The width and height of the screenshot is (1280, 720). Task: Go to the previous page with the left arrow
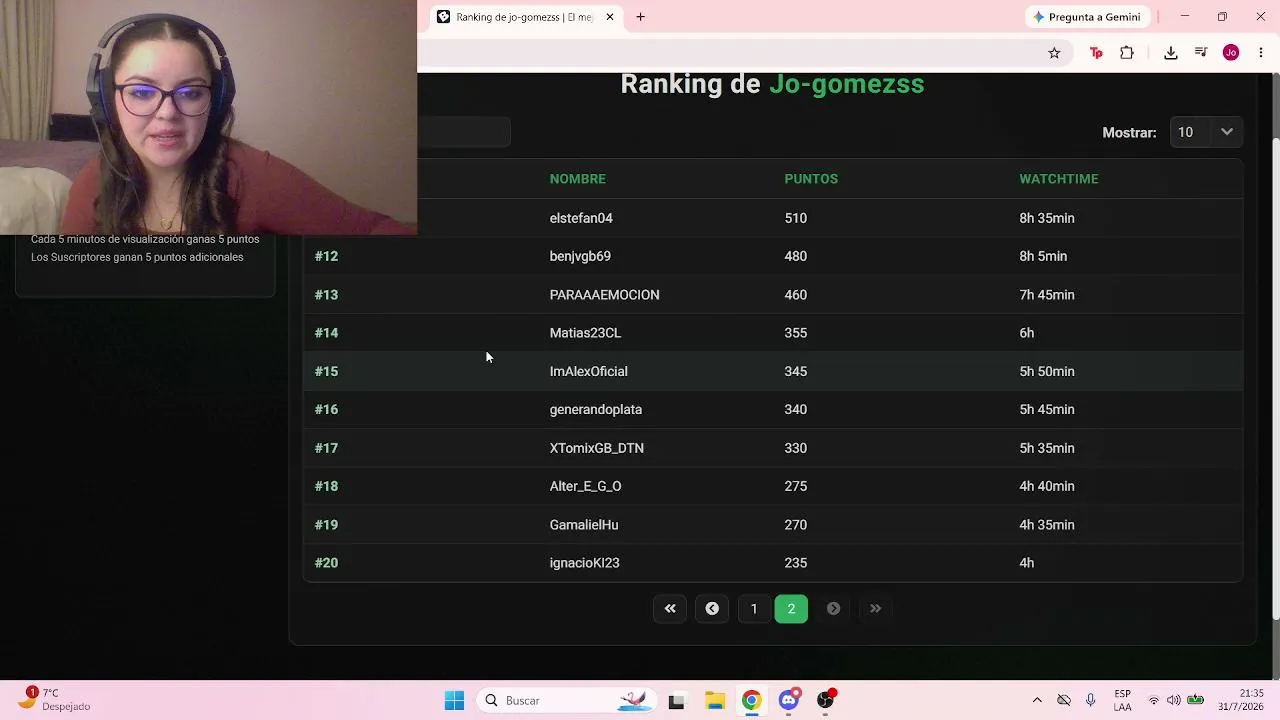pos(712,608)
